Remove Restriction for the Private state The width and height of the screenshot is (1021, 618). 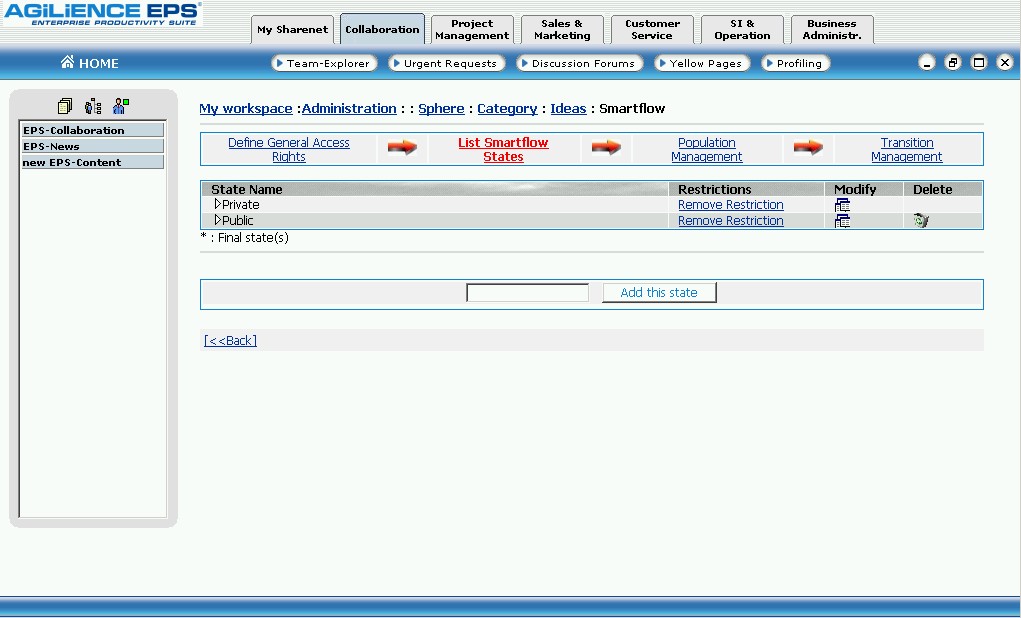click(730, 205)
